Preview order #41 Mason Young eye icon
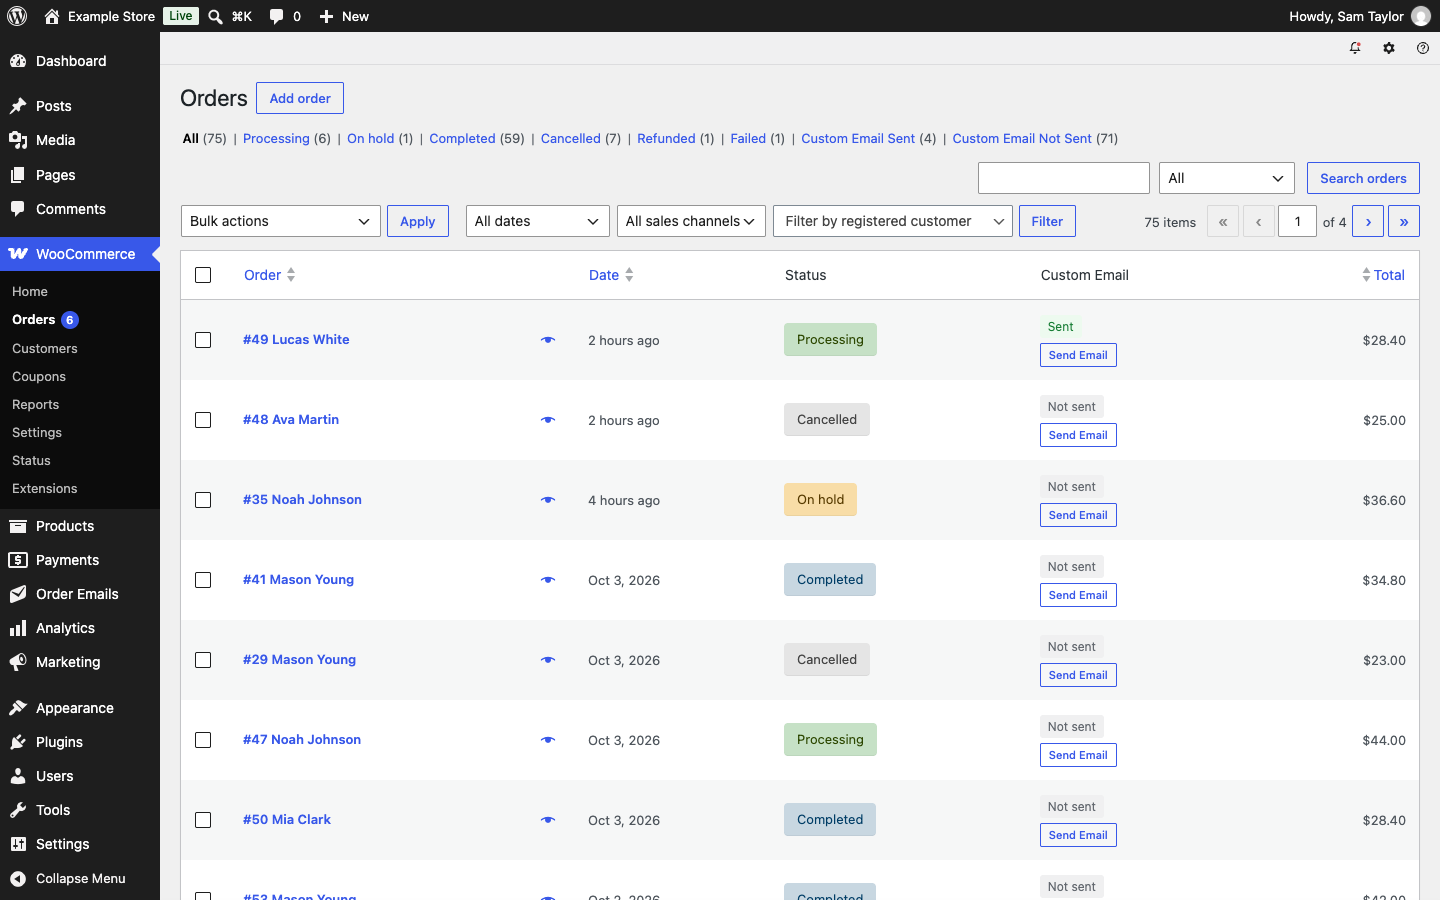The width and height of the screenshot is (1440, 900). click(548, 580)
